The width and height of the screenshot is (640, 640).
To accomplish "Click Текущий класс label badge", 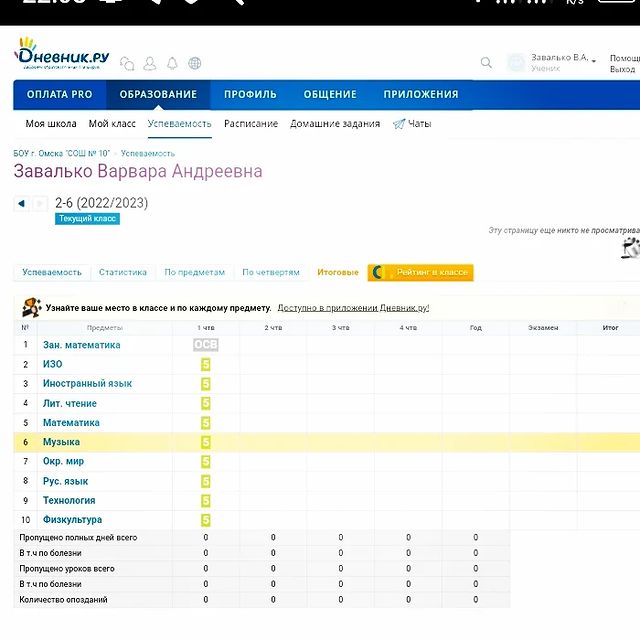I will coord(87,218).
